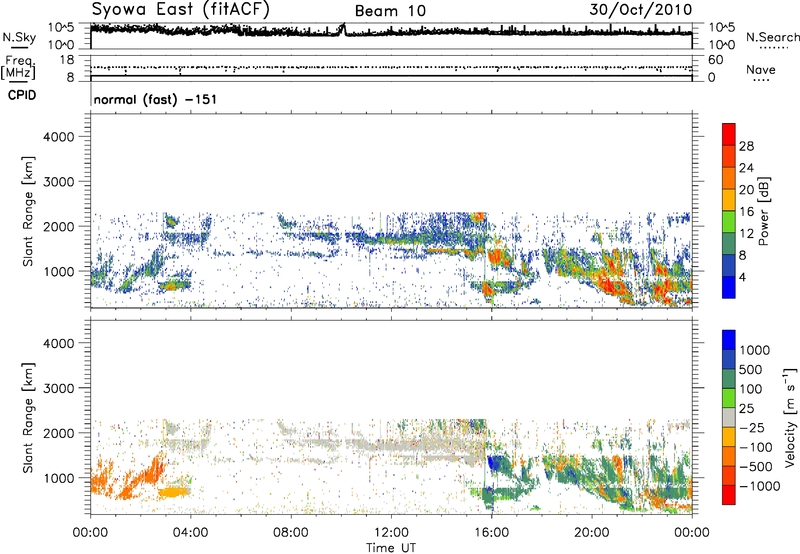The image size is (800, 554).
Task: Click the '18' left tick of frequency panel
Action: tap(67, 60)
